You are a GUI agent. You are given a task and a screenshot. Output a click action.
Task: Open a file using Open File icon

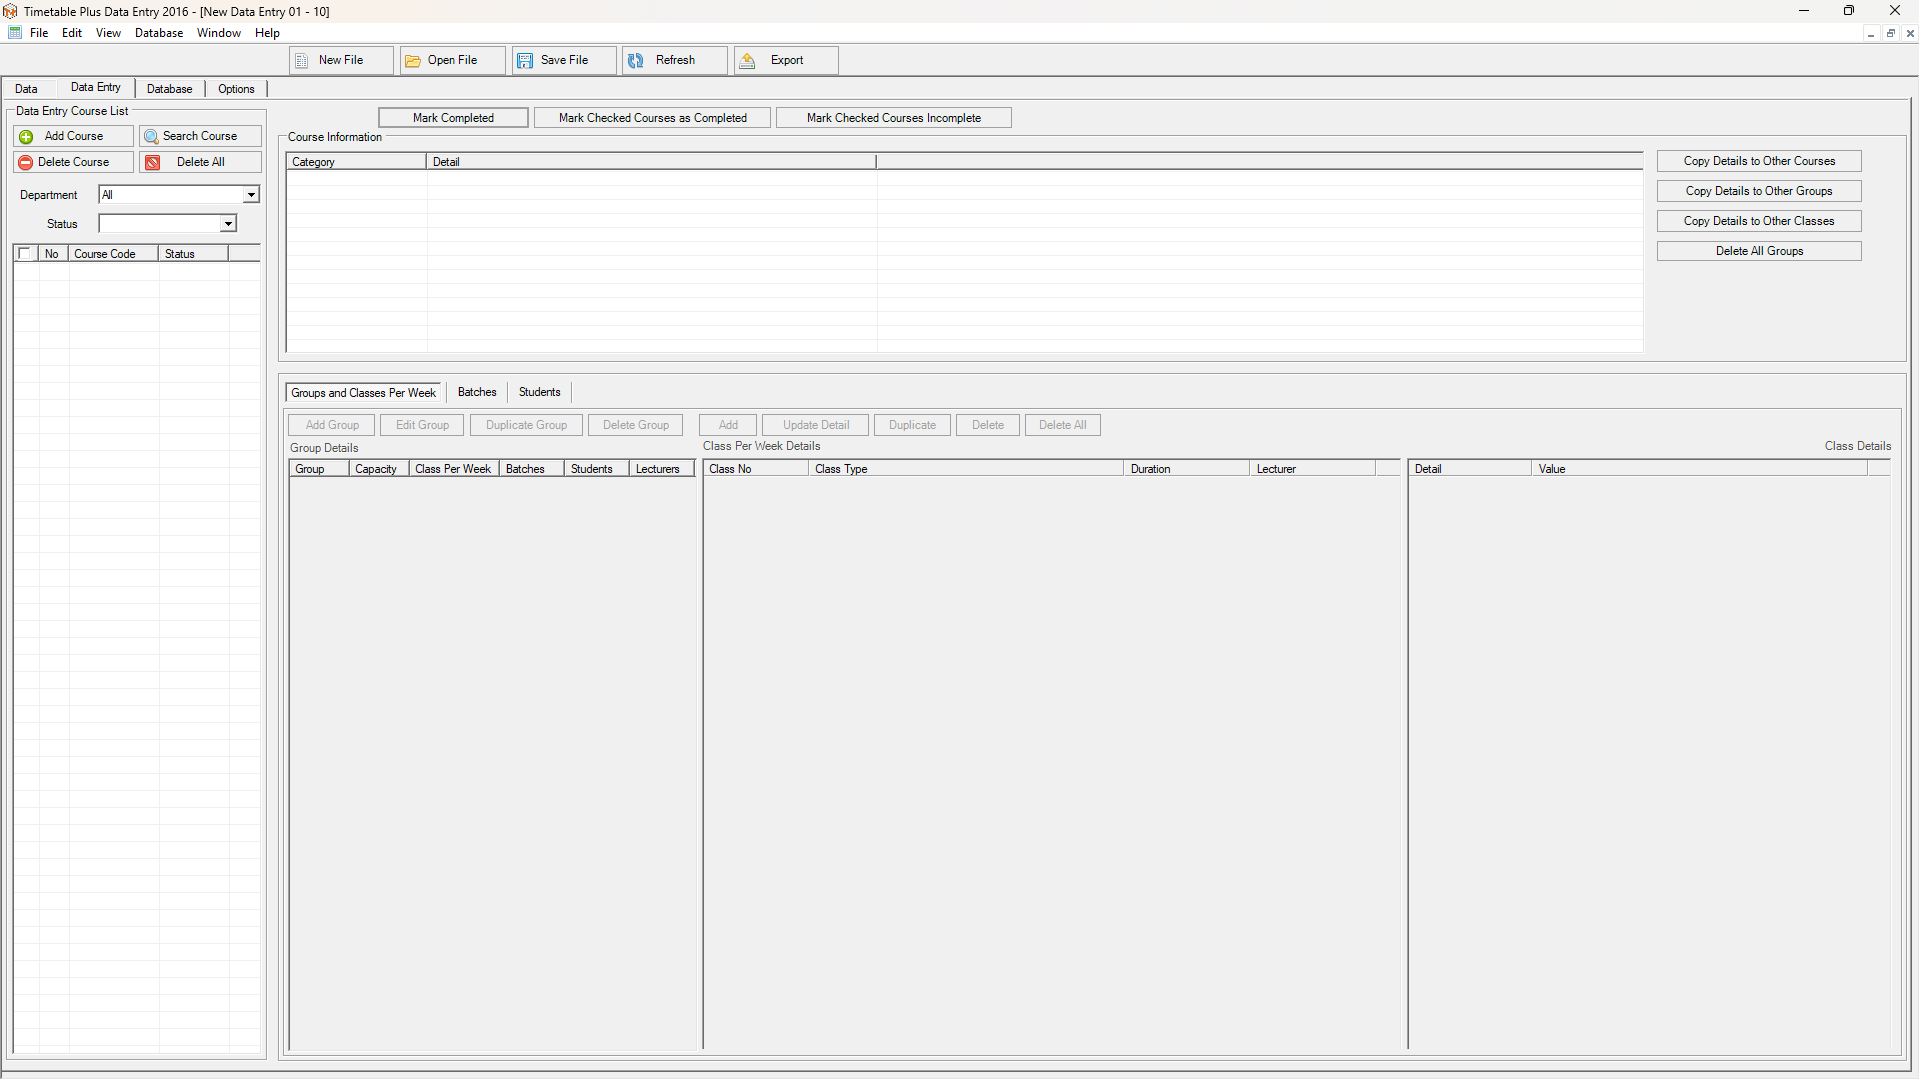pyautogui.click(x=413, y=61)
